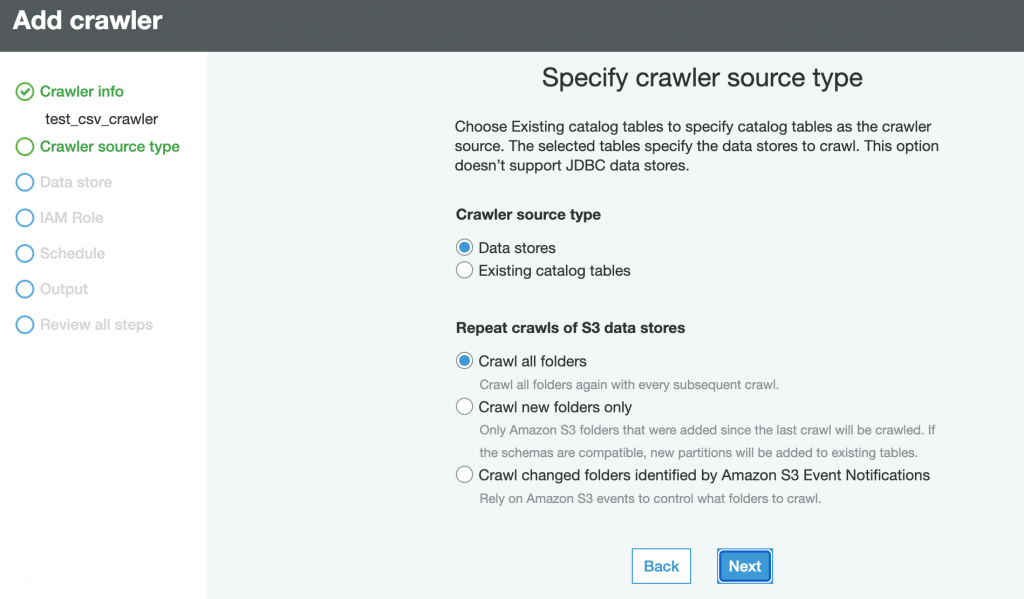Click the circle icon next to Data store
This screenshot has width=1024, height=599.
tap(25, 182)
